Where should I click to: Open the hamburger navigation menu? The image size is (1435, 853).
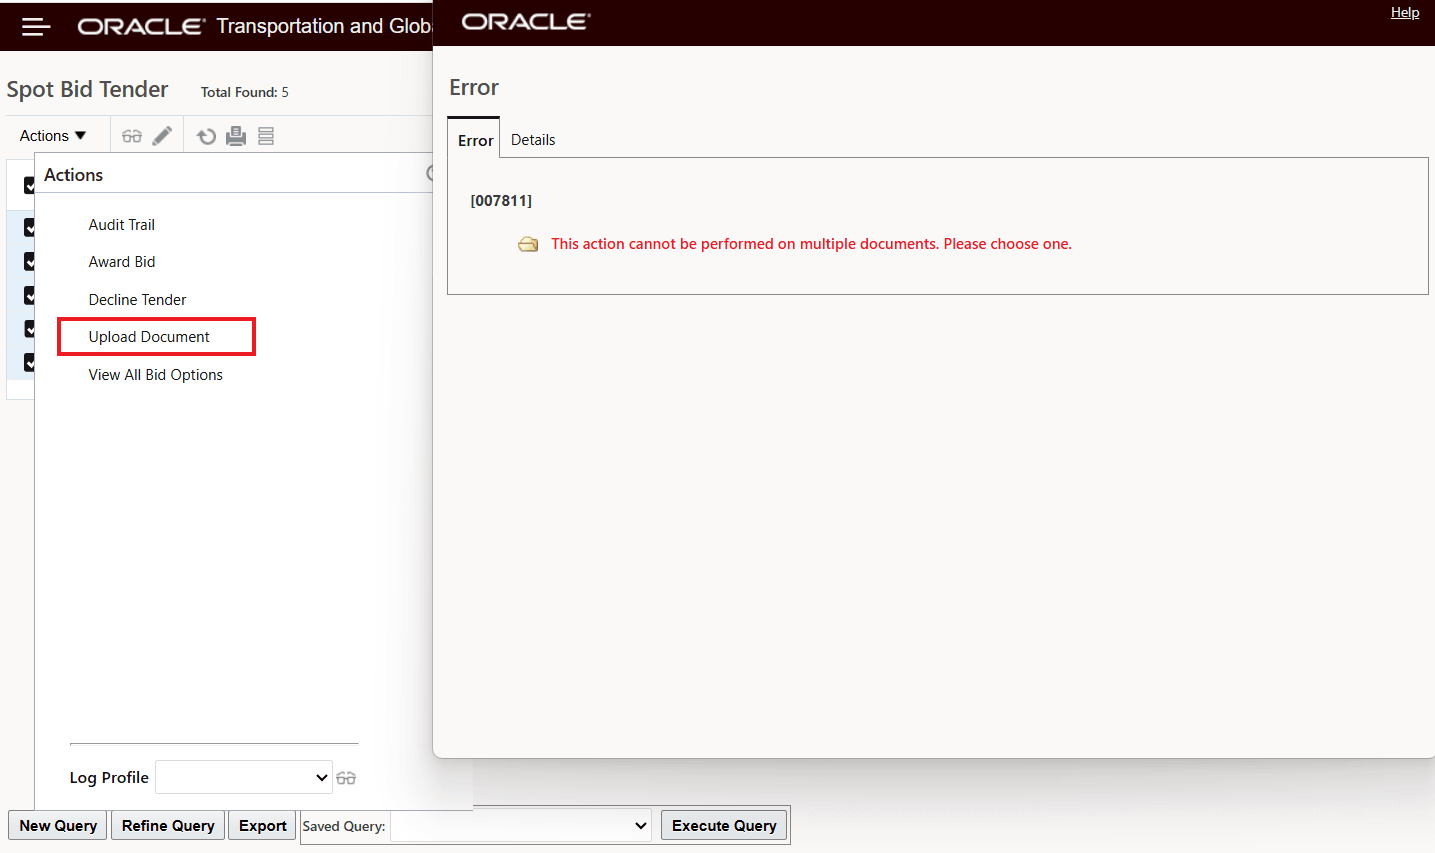(x=36, y=27)
